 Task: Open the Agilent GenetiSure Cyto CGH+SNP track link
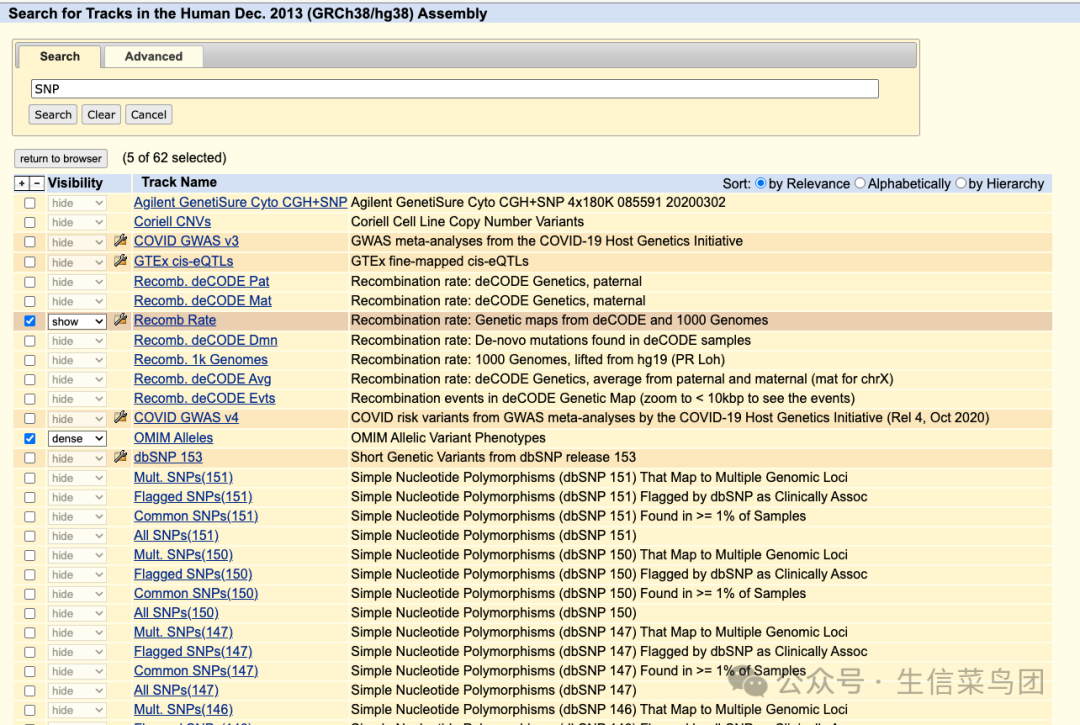tap(240, 202)
